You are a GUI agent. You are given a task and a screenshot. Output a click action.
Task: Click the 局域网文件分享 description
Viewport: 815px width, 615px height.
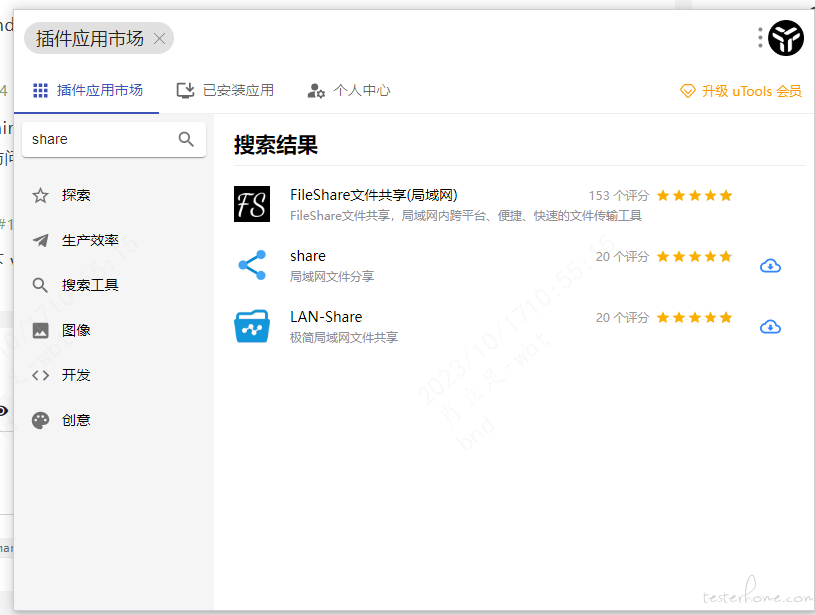332,277
